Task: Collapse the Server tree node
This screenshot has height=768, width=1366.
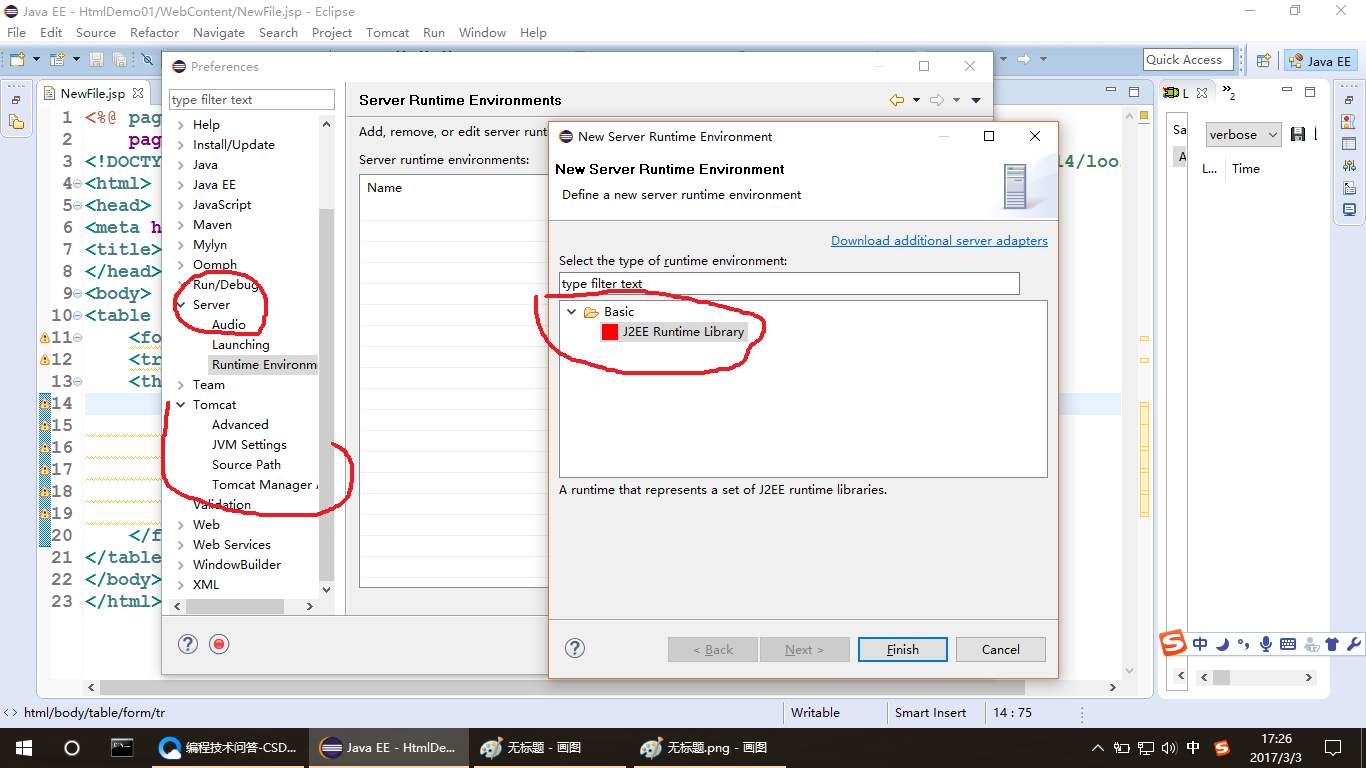Action: coord(181,305)
